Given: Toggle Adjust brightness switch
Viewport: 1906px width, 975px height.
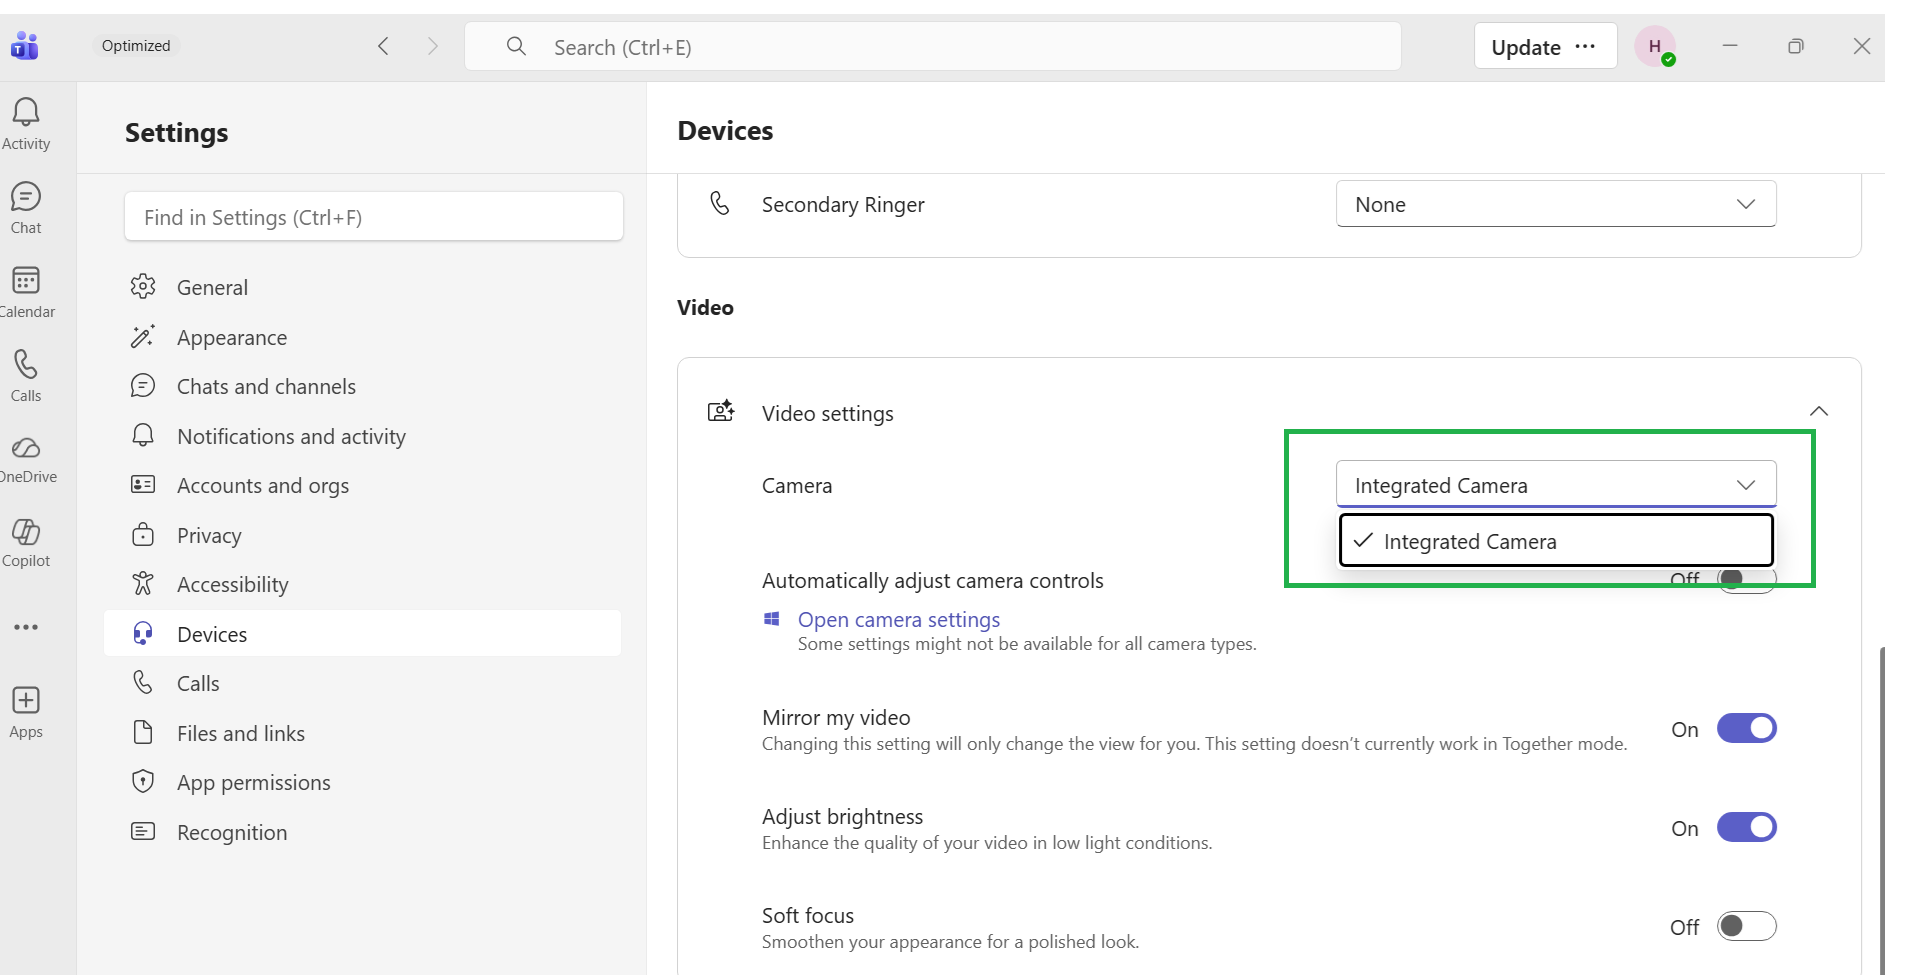Looking at the screenshot, I should [1746, 827].
